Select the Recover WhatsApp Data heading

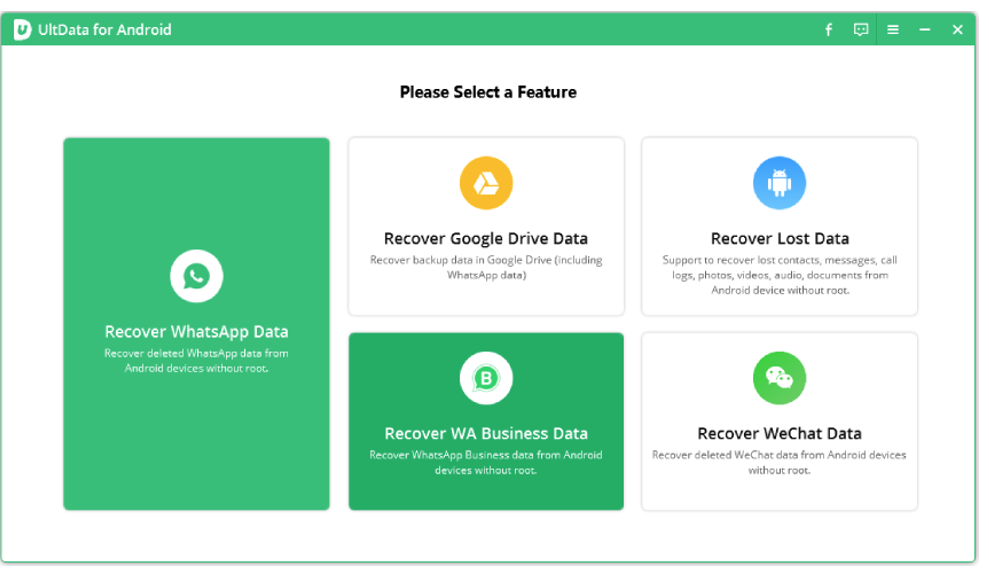click(196, 332)
